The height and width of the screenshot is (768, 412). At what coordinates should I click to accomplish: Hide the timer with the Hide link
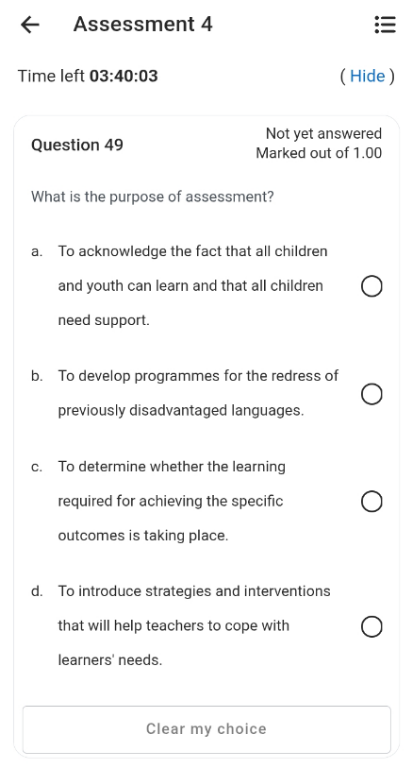tap(367, 76)
